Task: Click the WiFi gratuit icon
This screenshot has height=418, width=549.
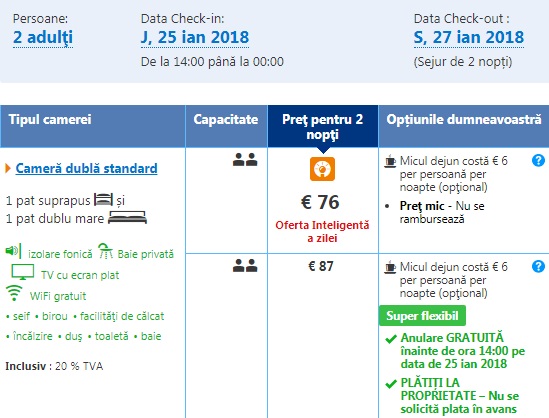Action: pos(14,293)
